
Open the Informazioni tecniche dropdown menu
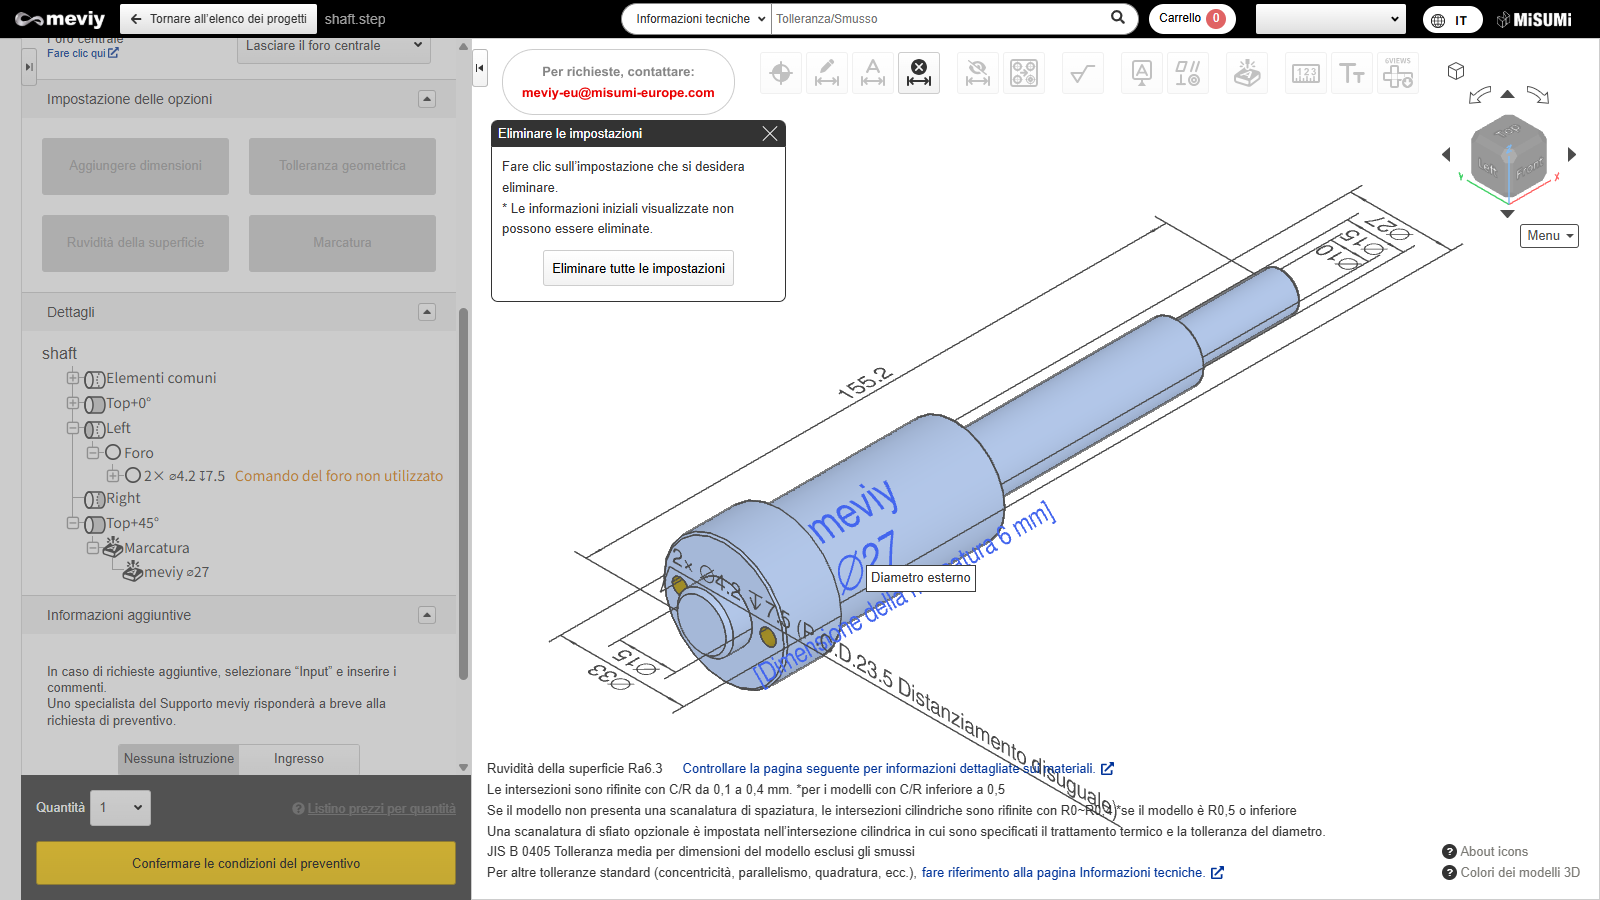click(696, 19)
